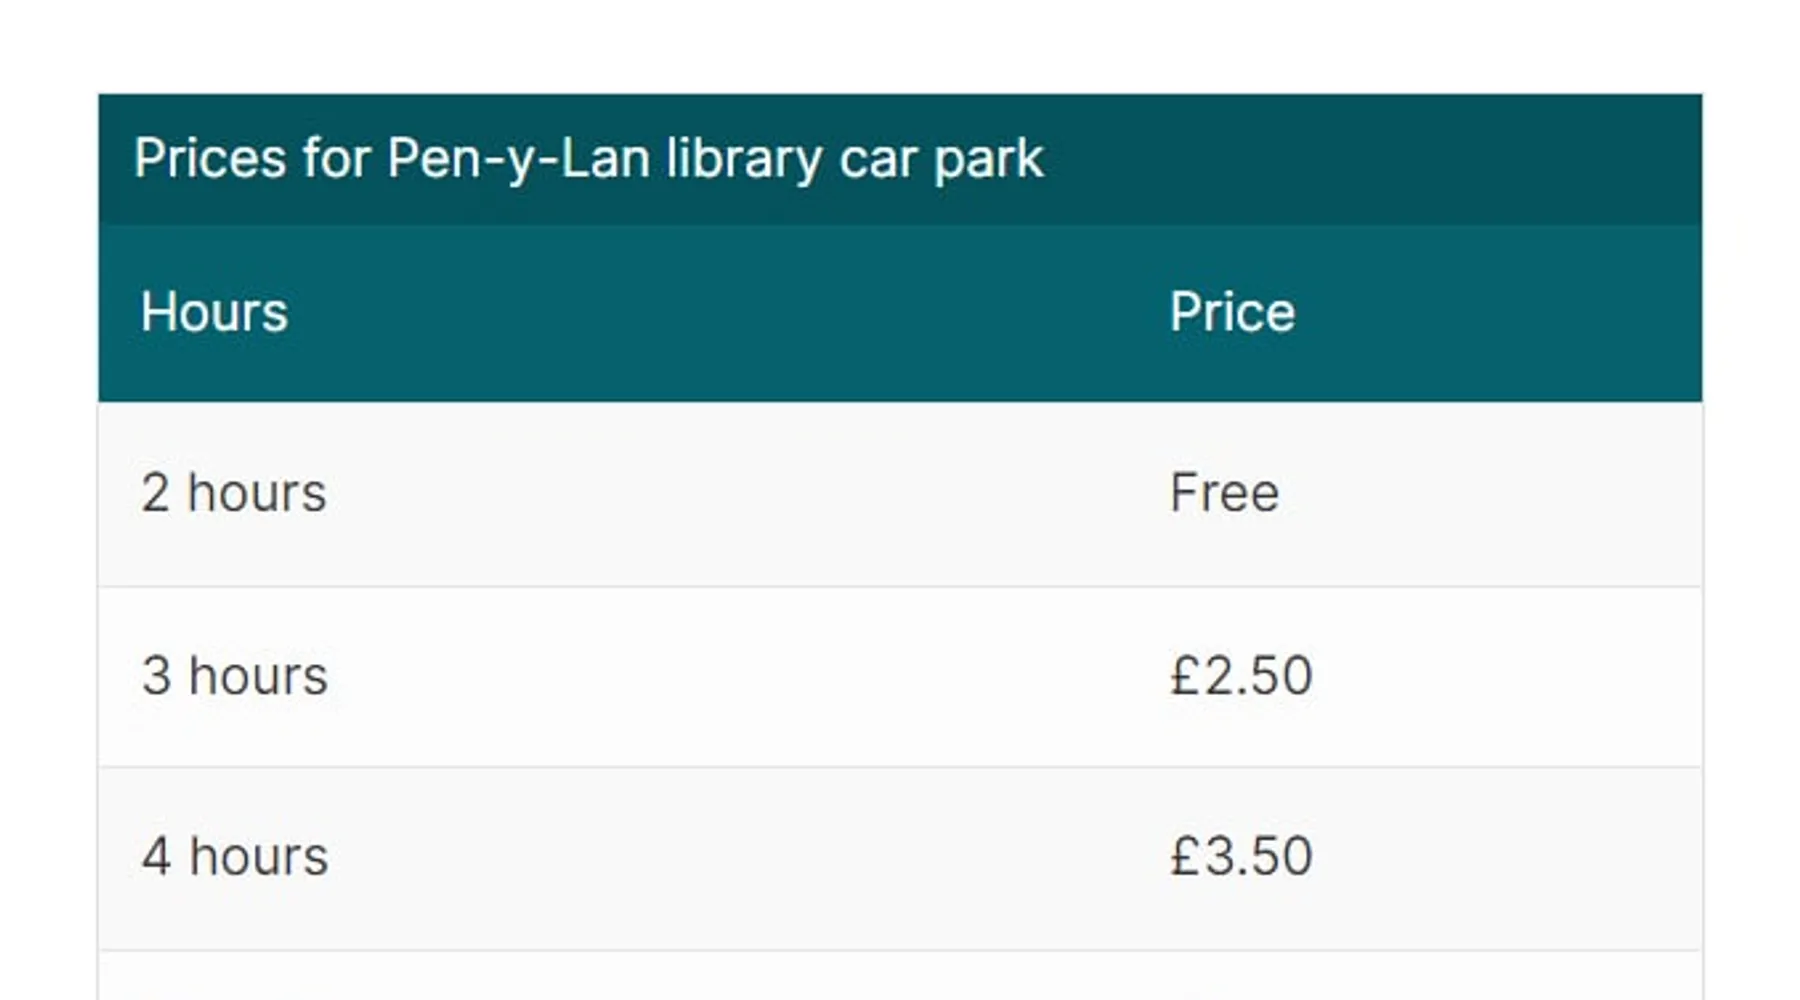Select the "4 hours" cell
Screen dimensions: 1800x1000
(234, 857)
